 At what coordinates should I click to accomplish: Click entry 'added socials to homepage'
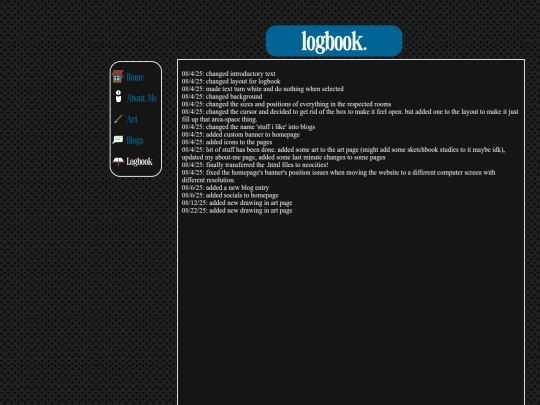click(230, 195)
